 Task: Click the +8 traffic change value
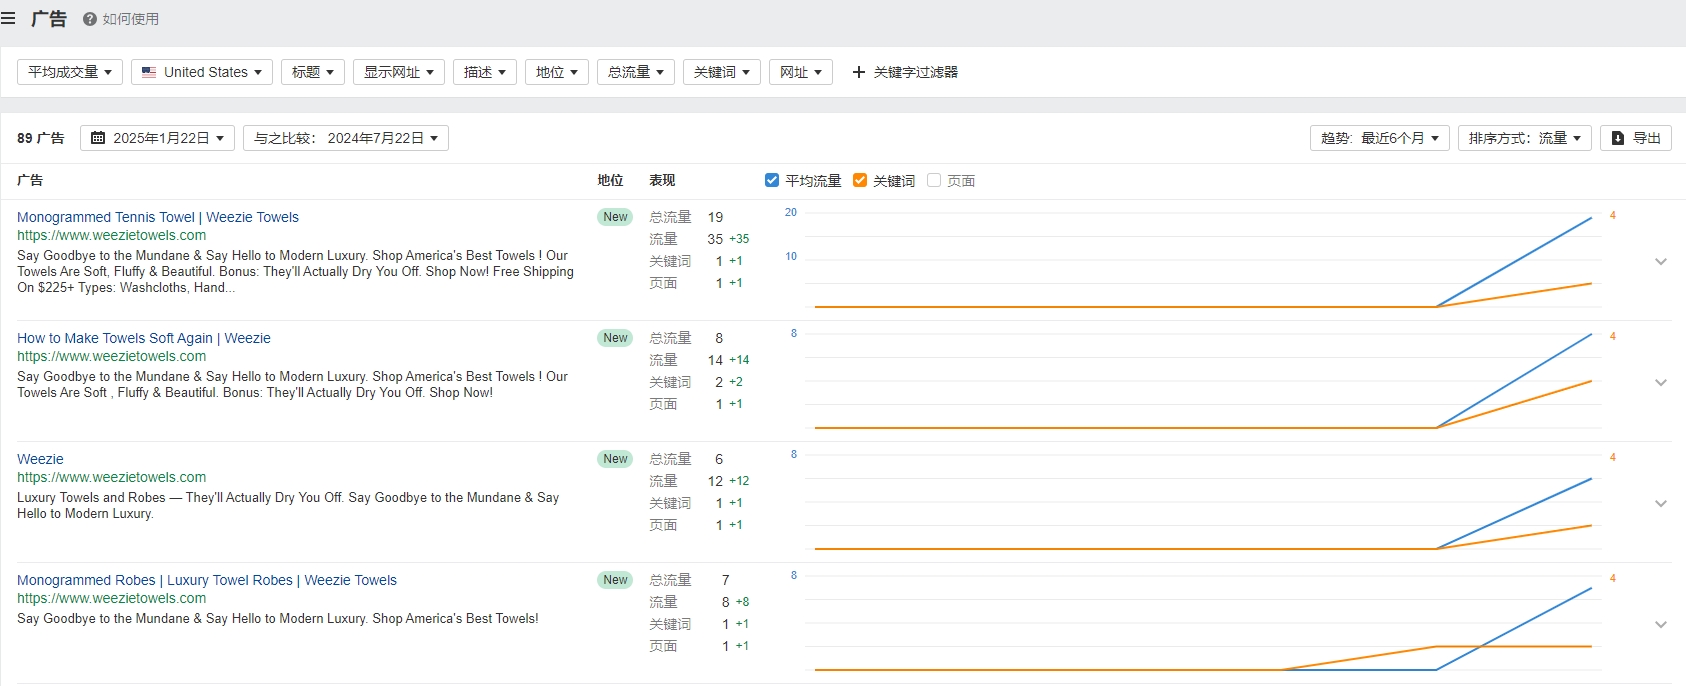click(x=742, y=602)
